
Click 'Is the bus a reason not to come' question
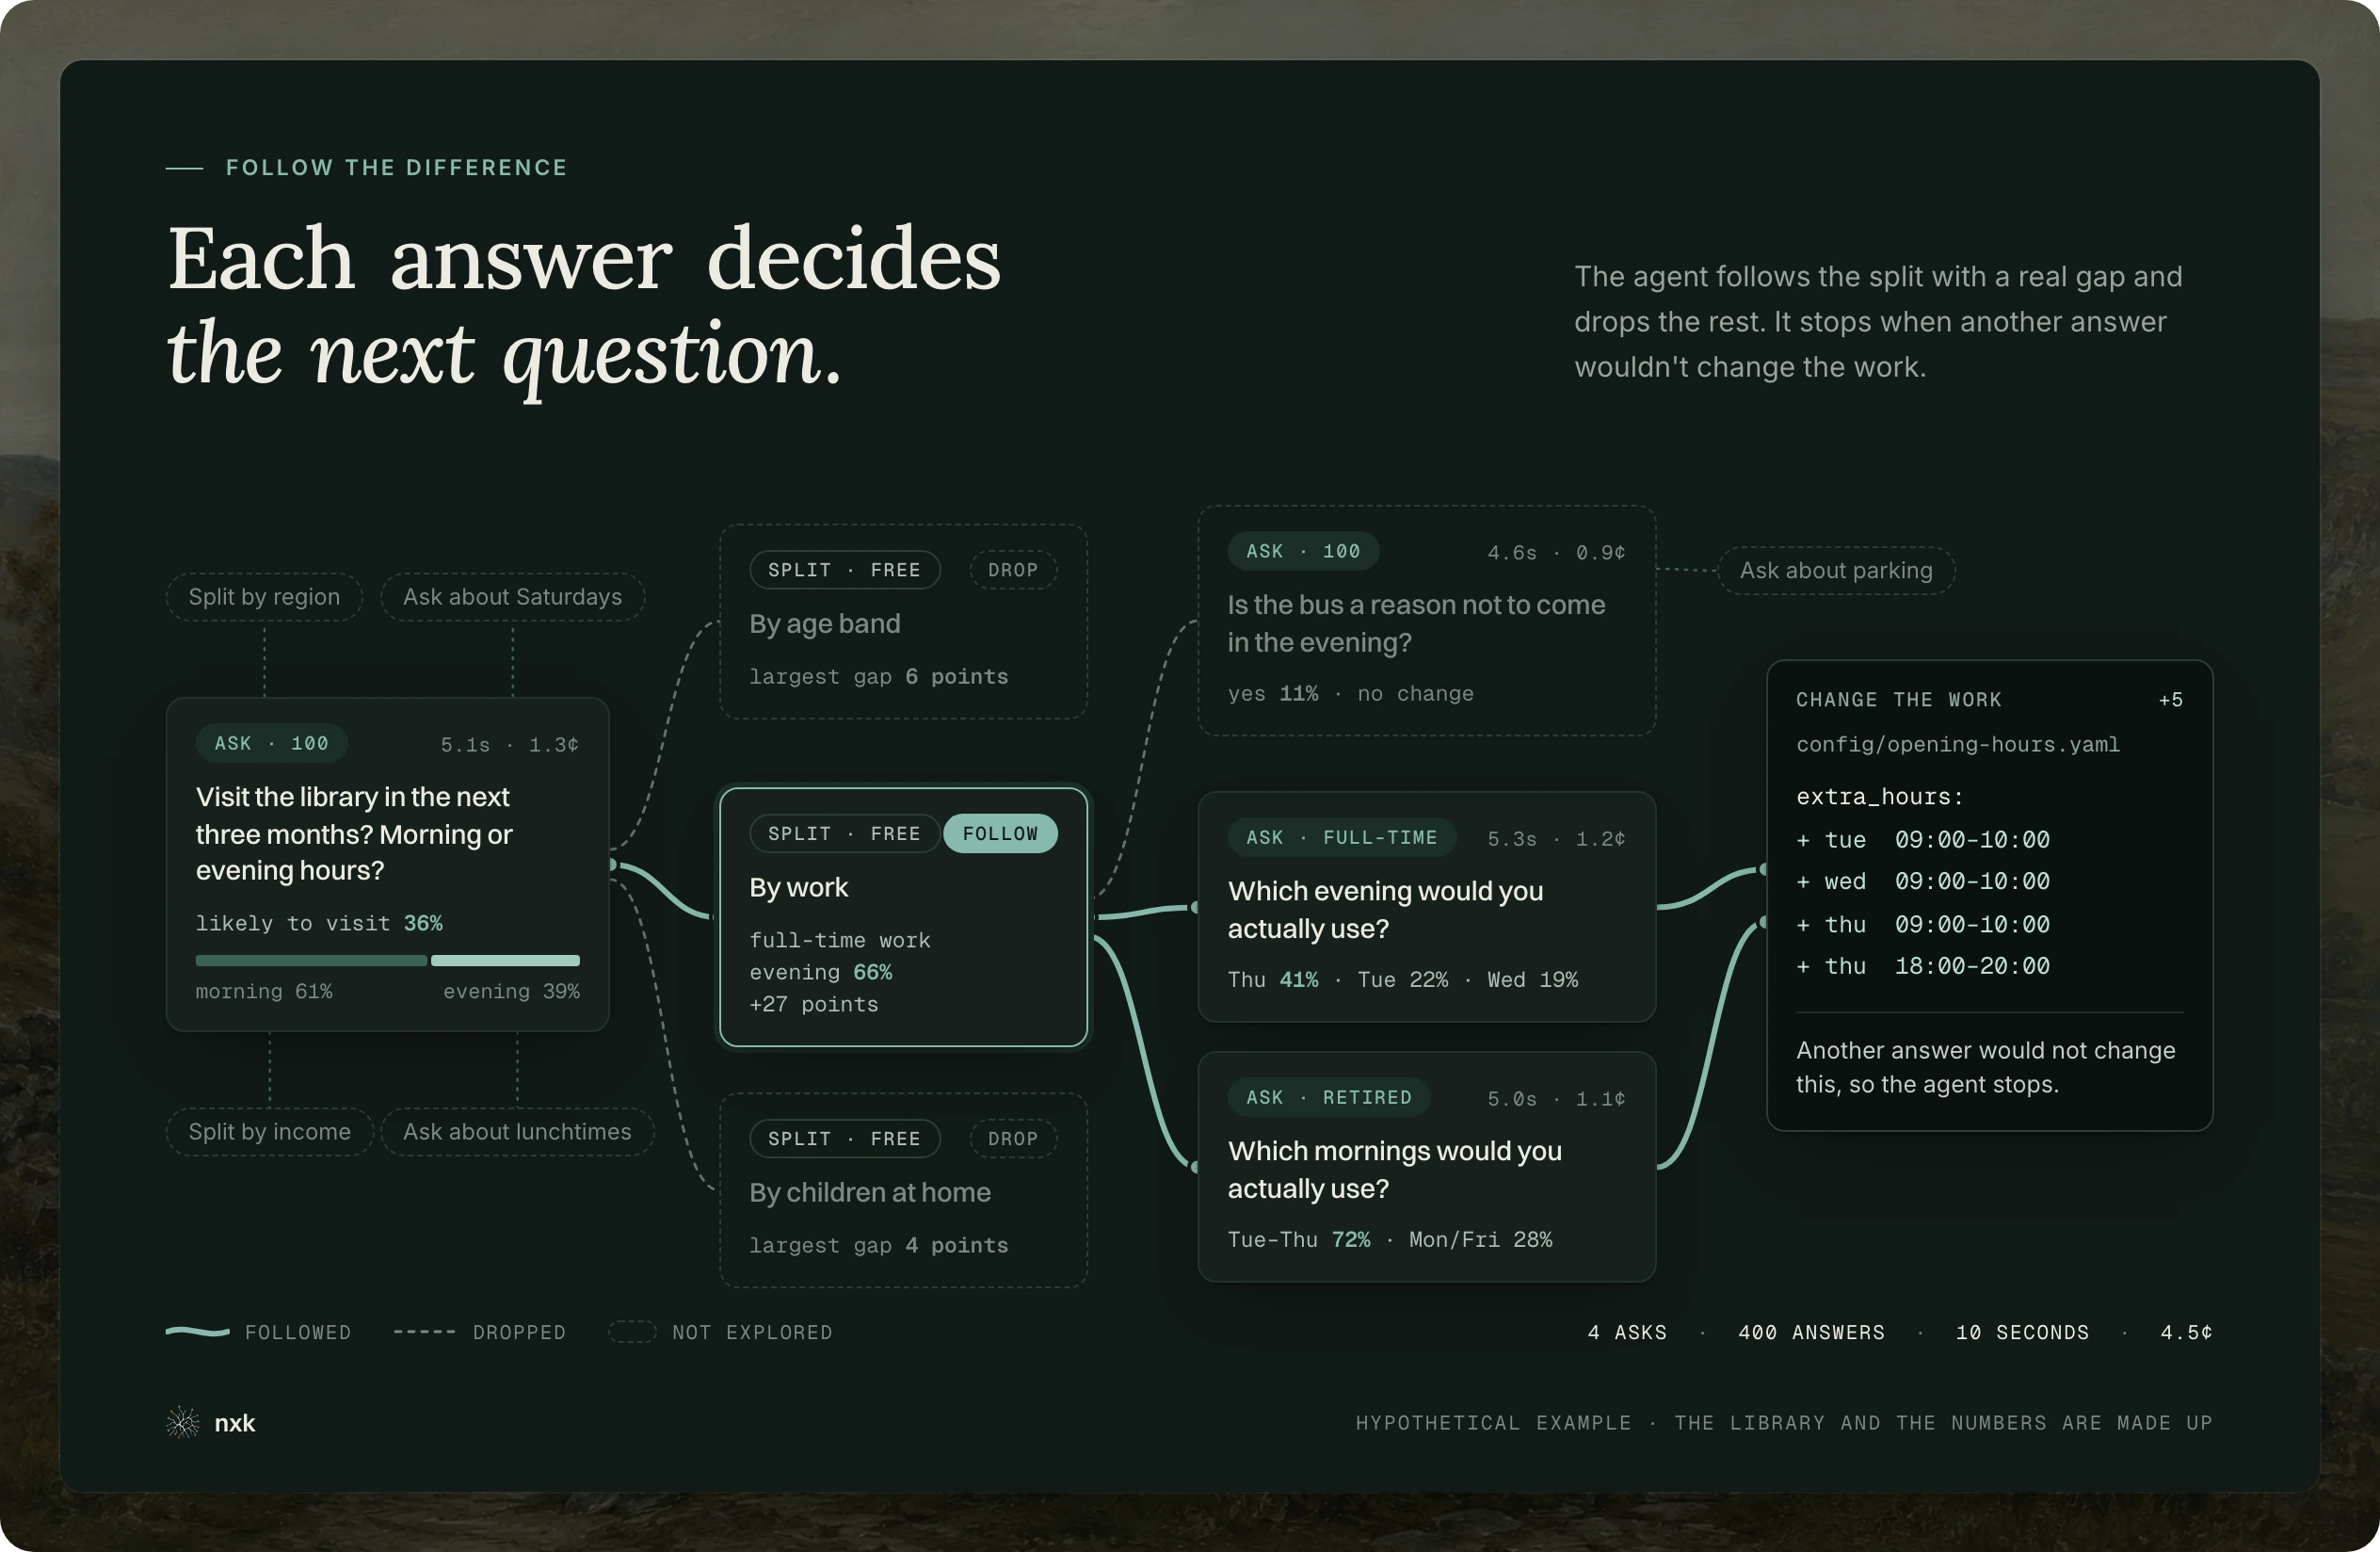point(1416,623)
